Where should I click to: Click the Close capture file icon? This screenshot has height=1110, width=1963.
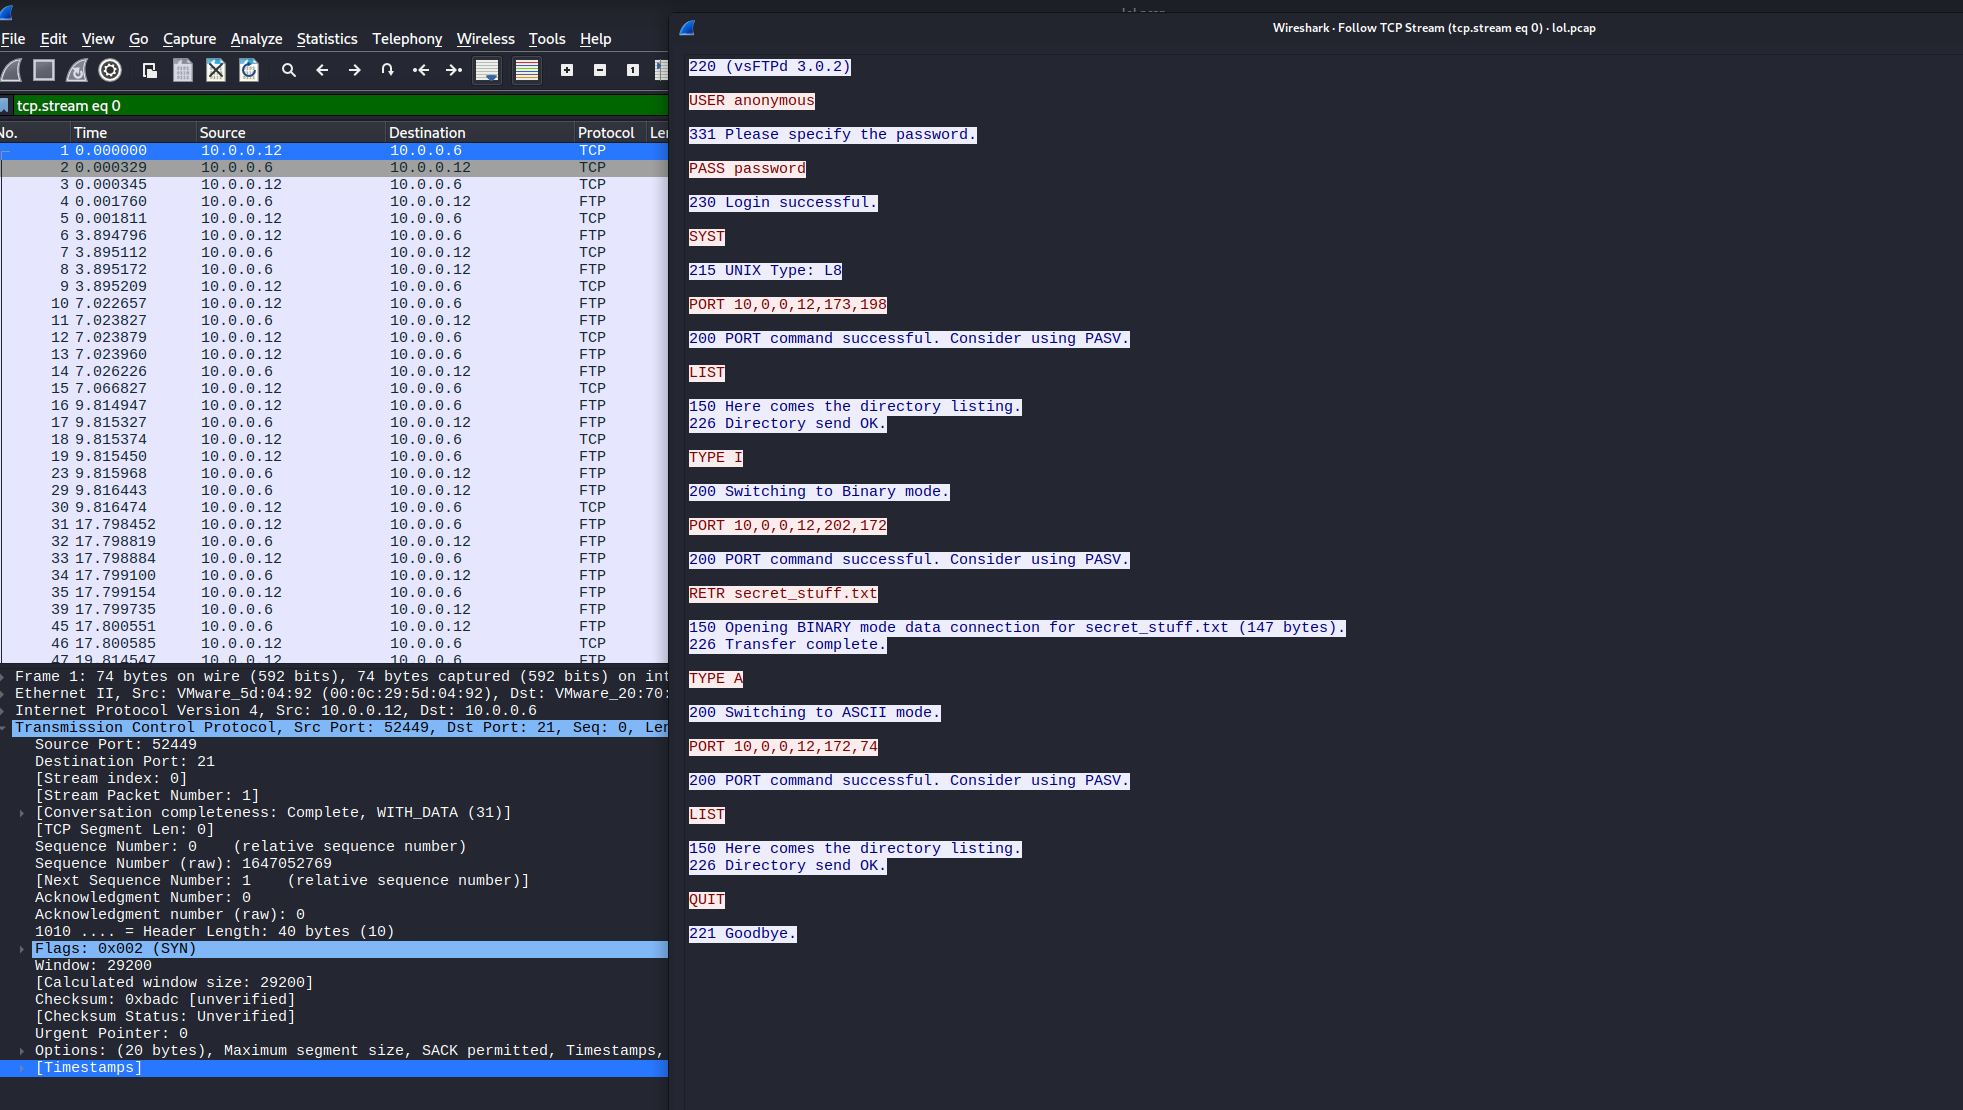[x=215, y=70]
